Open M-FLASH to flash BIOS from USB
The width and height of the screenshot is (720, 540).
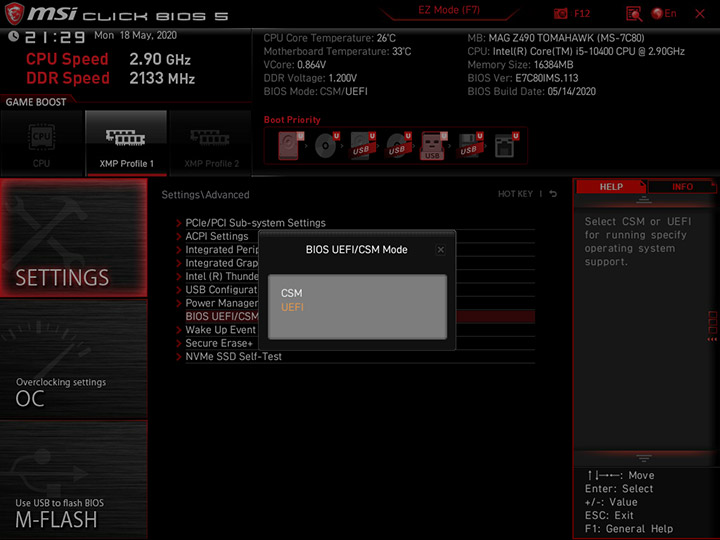click(x=73, y=479)
